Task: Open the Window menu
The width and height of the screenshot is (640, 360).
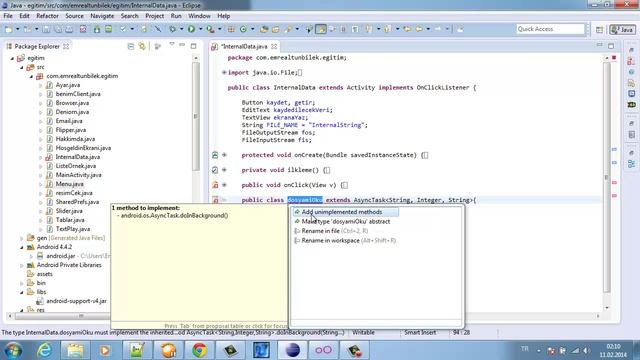Action: [x=199, y=16]
